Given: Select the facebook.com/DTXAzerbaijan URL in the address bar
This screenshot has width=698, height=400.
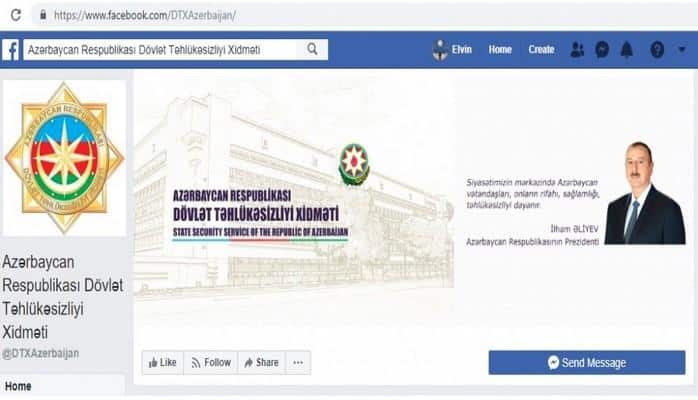Looking at the screenshot, I should pyautogui.click(x=145, y=16).
